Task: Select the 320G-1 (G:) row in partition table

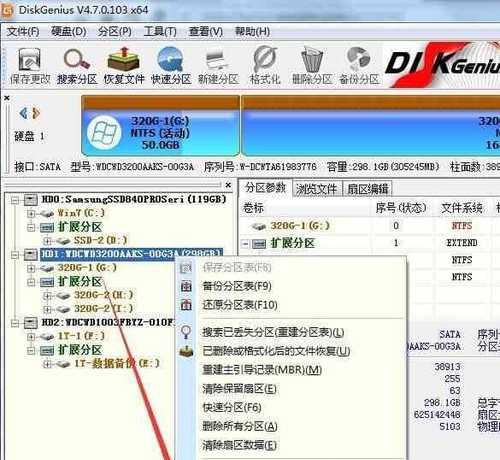Action: (370, 226)
